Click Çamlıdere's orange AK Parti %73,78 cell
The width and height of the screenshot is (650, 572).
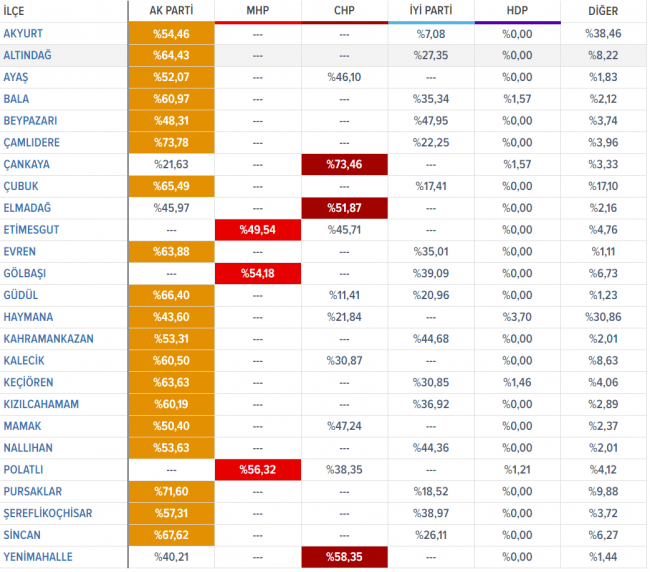point(172,143)
